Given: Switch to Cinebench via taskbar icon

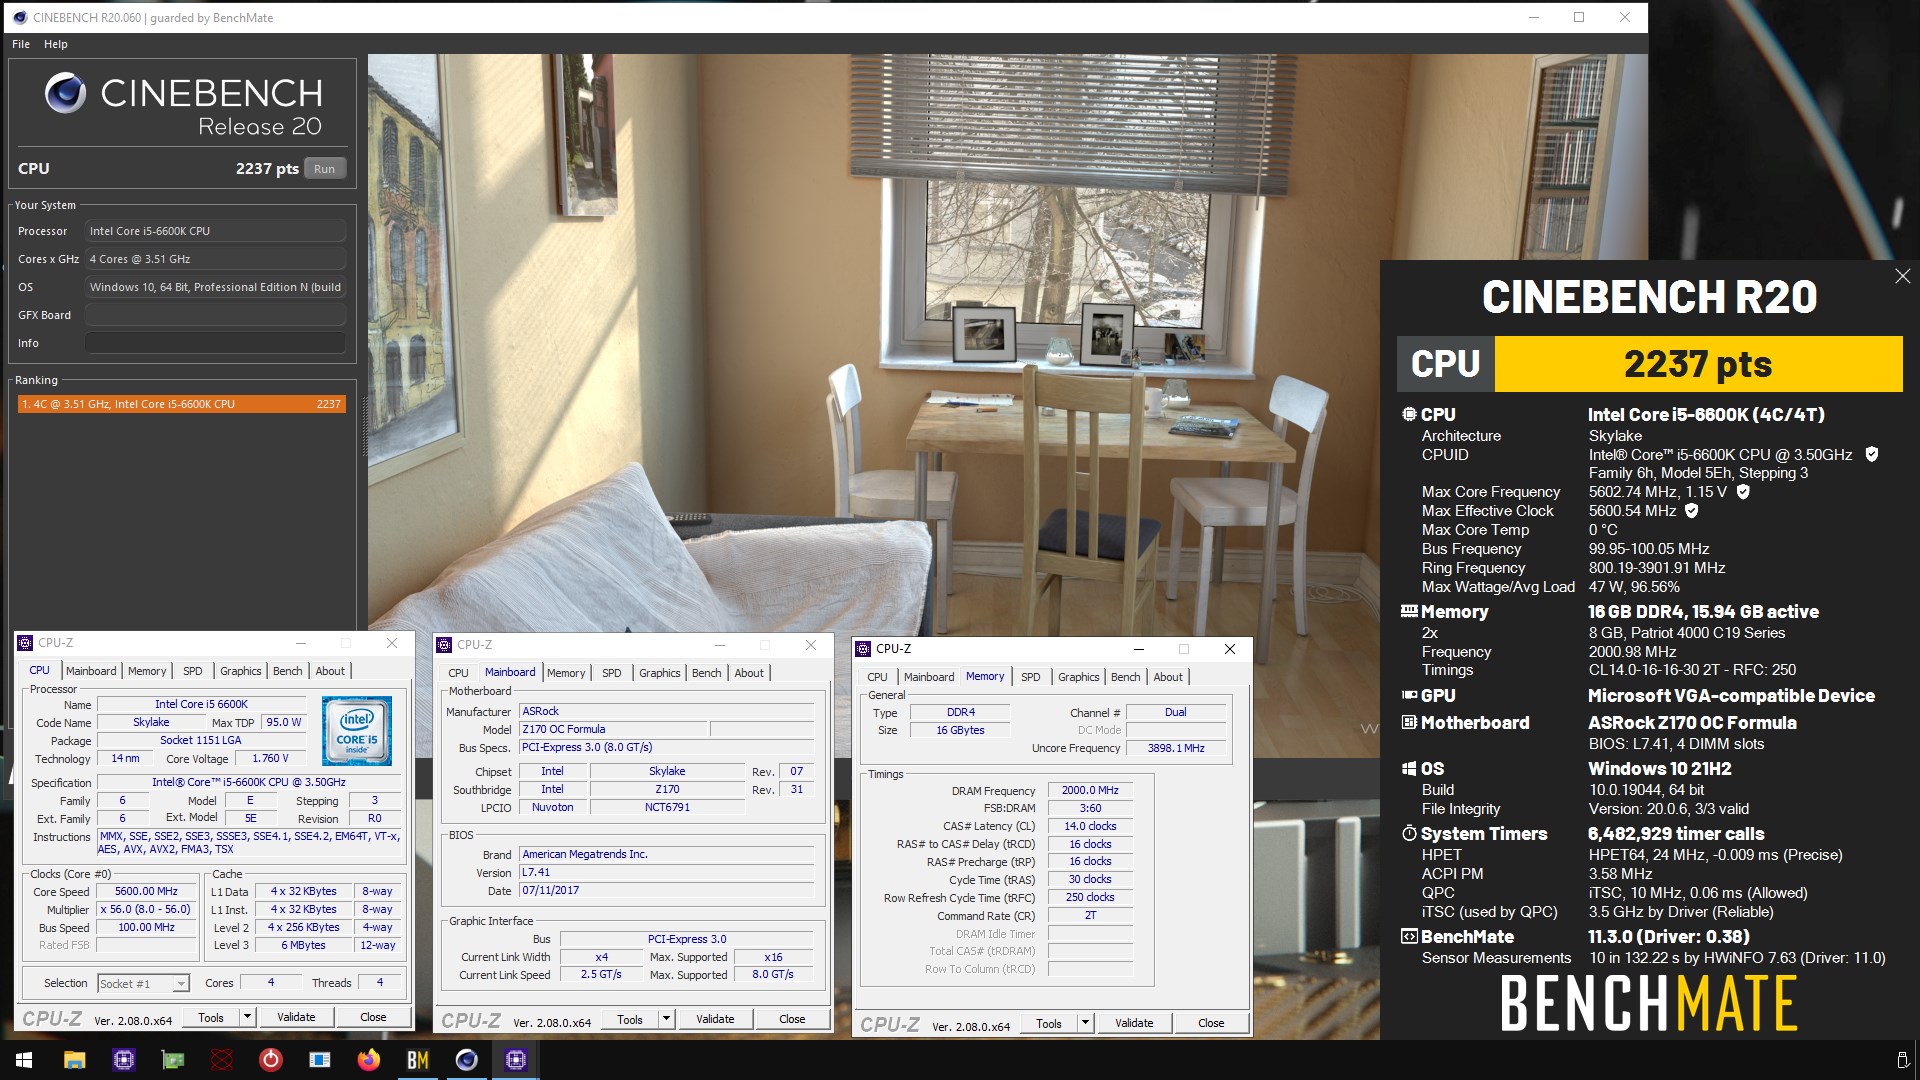Looking at the screenshot, I should 467,1060.
